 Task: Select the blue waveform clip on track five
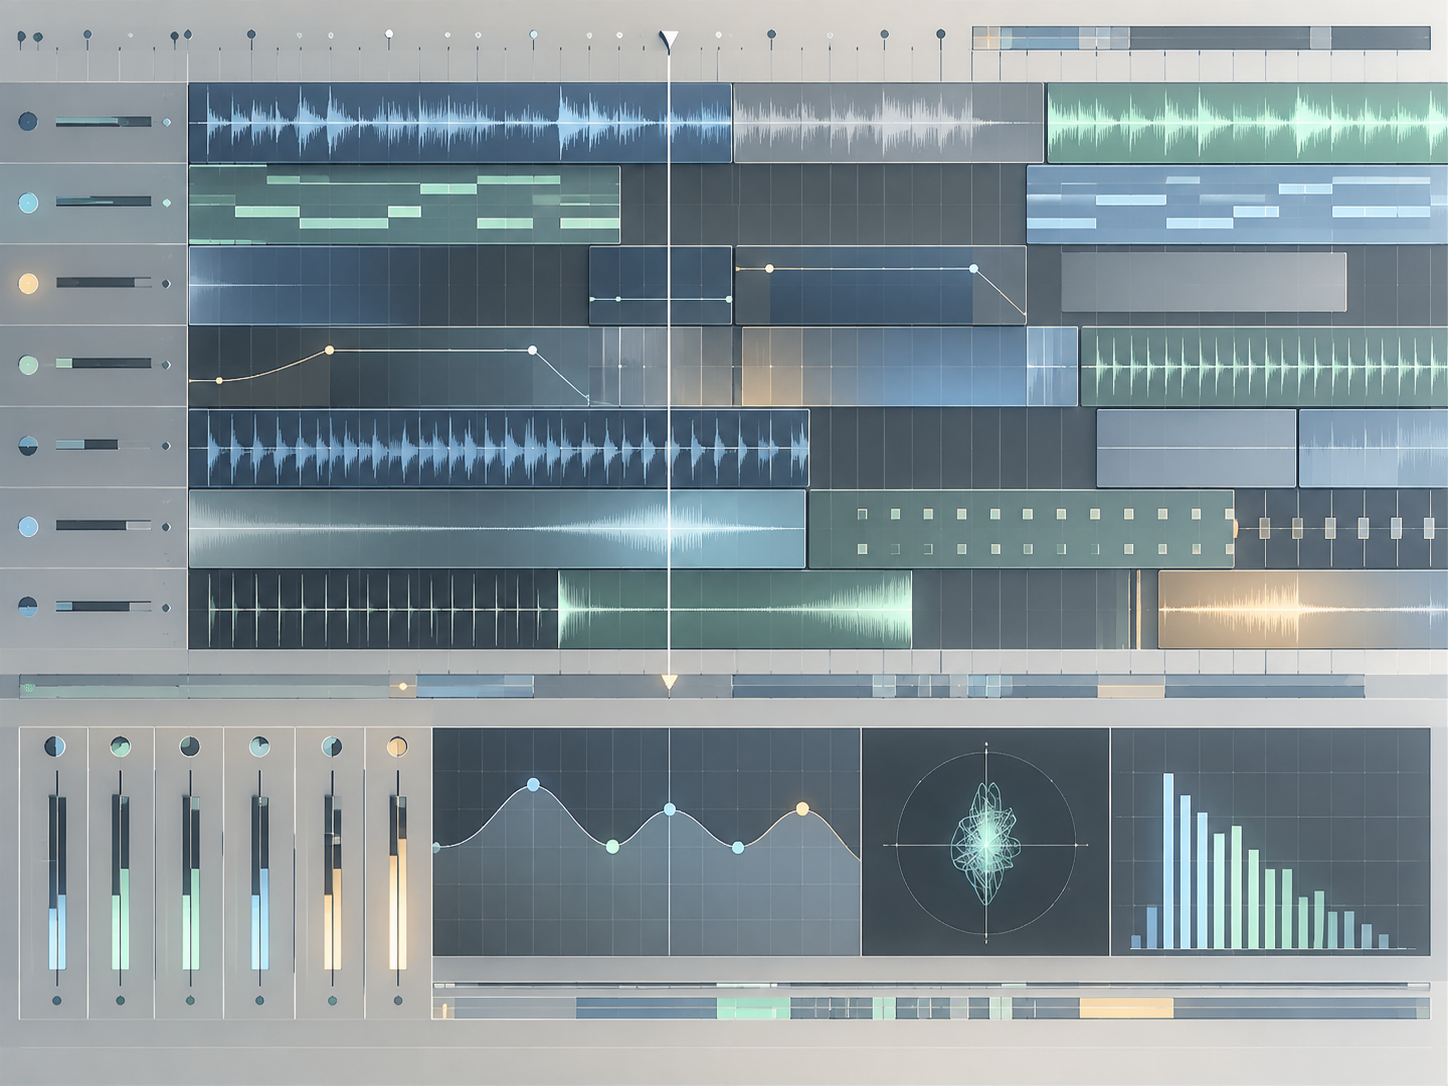[499, 448]
